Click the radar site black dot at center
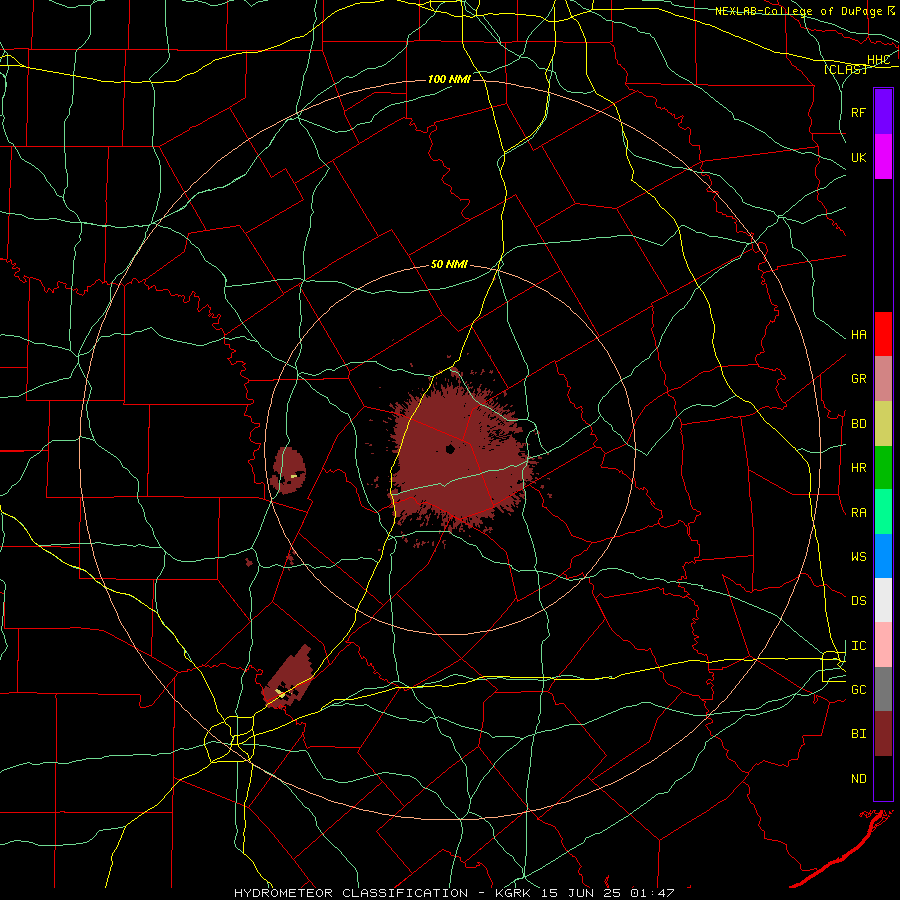Screen dimensions: 900x900 [x=450, y=449]
